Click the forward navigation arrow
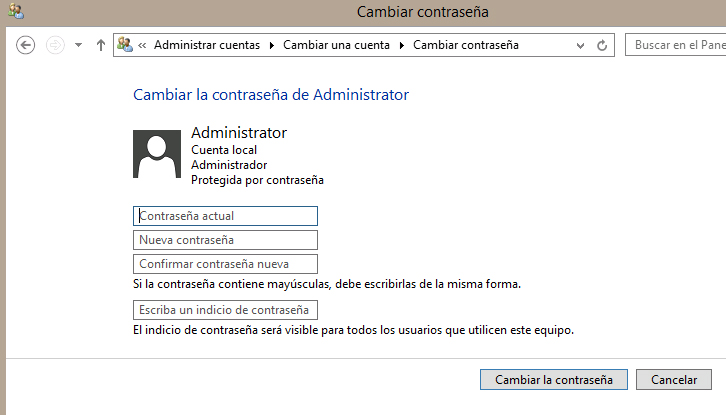Image resolution: width=726 pixels, height=415 pixels. (x=55, y=45)
